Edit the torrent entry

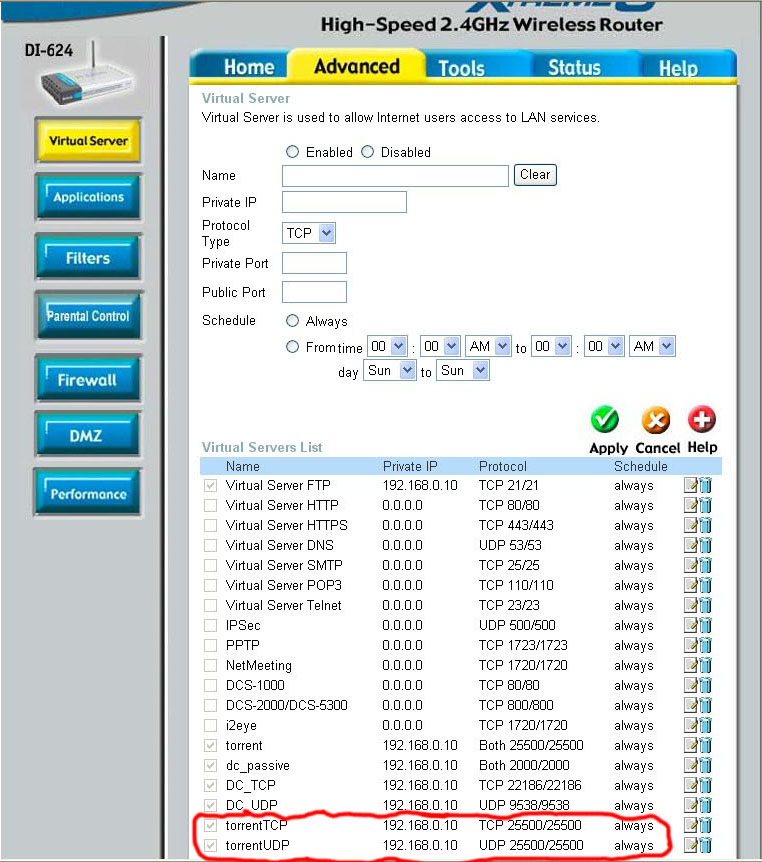(x=691, y=745)
